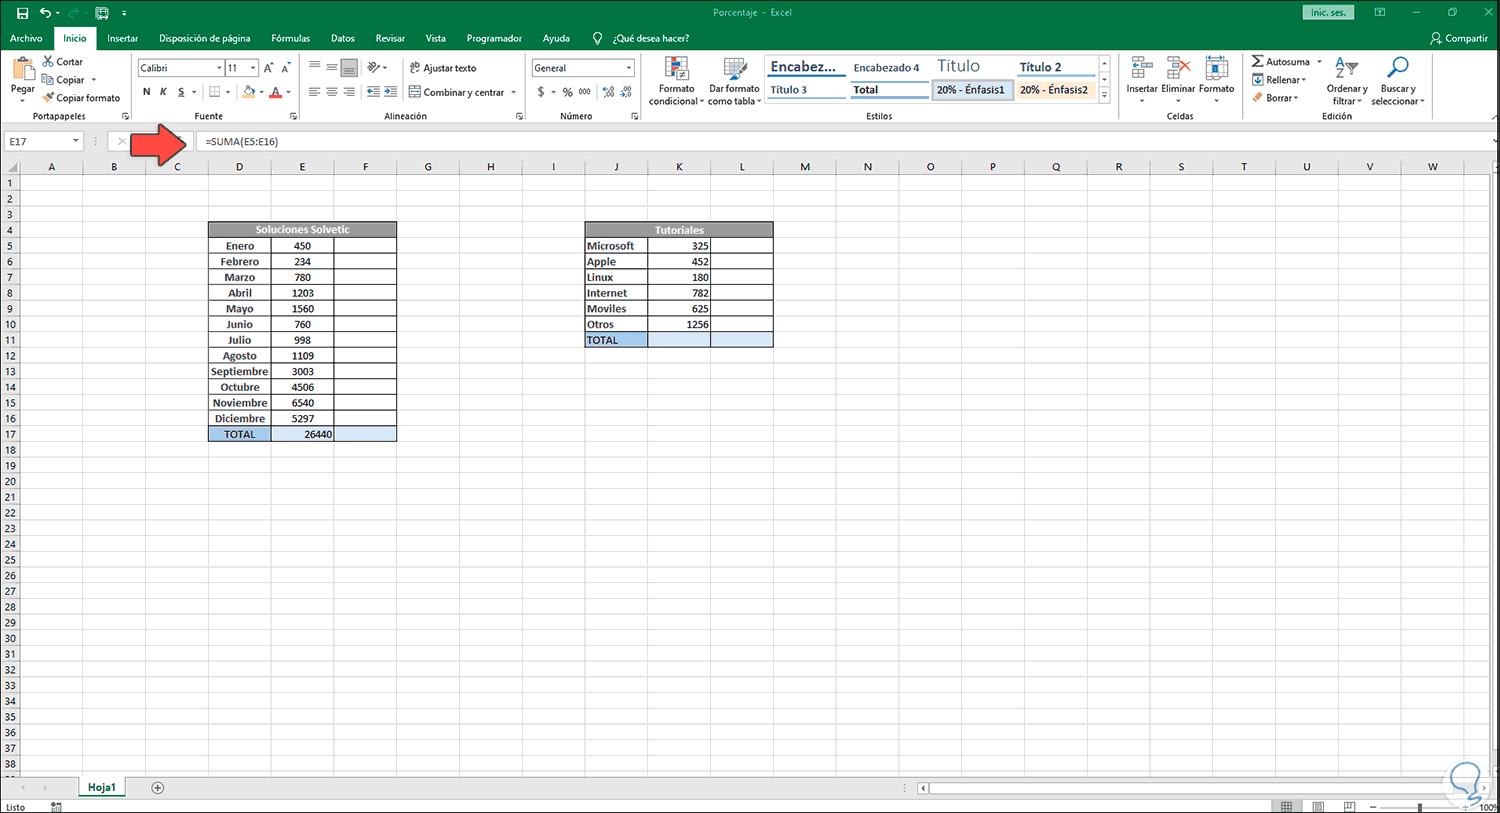
Task: Click the Autosuma sigma icon
Action: (1258, 62)
